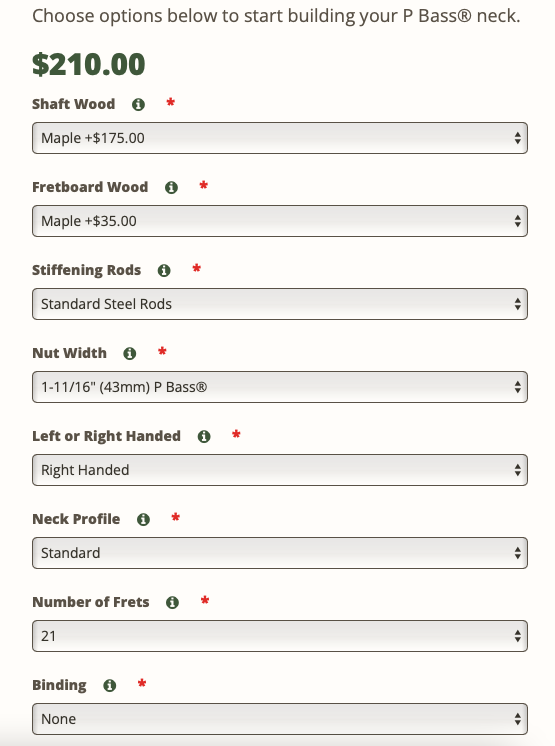Image resolution: width=555 pixels, height=746 pixels.
Task: Click the Nut Width info icon
Action: pyautogui.click(x=130, y=353)
